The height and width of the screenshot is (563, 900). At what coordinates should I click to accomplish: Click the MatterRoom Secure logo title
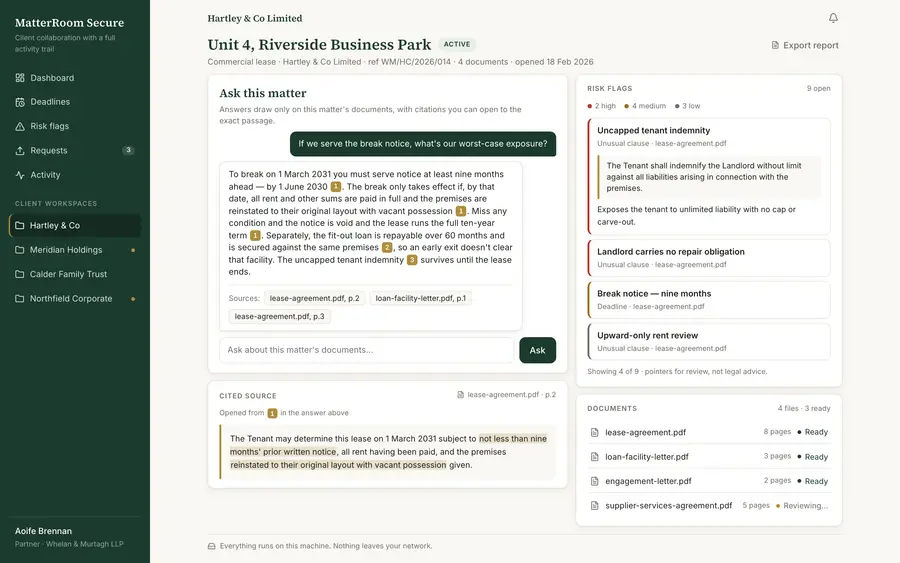click(69, 23)
